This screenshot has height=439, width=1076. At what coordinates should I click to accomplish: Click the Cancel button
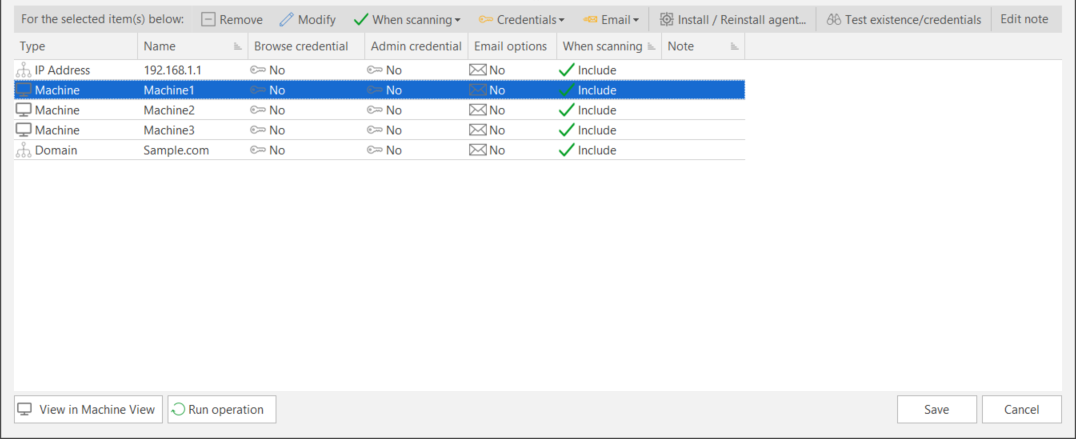click(x=1021, y=410)
